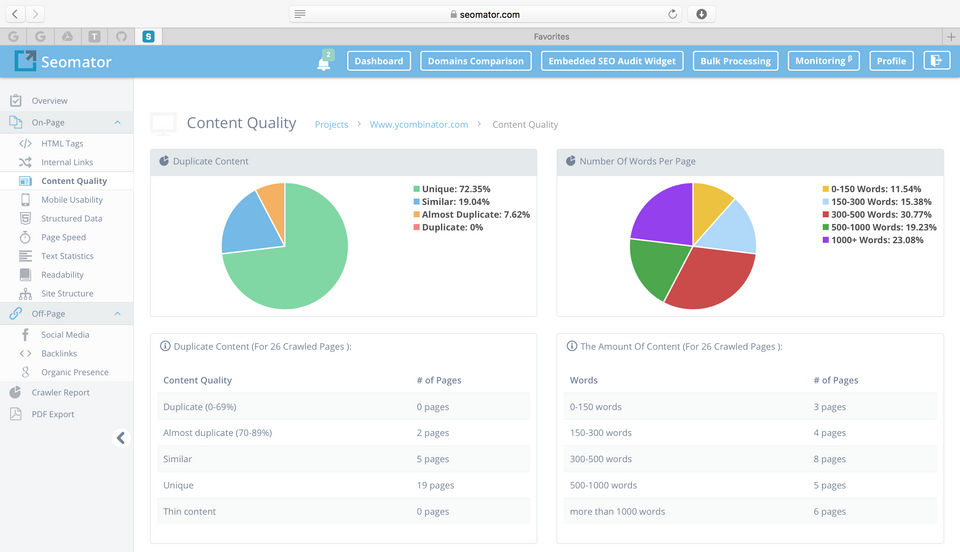Click Safari back navigation arrow

15,13
